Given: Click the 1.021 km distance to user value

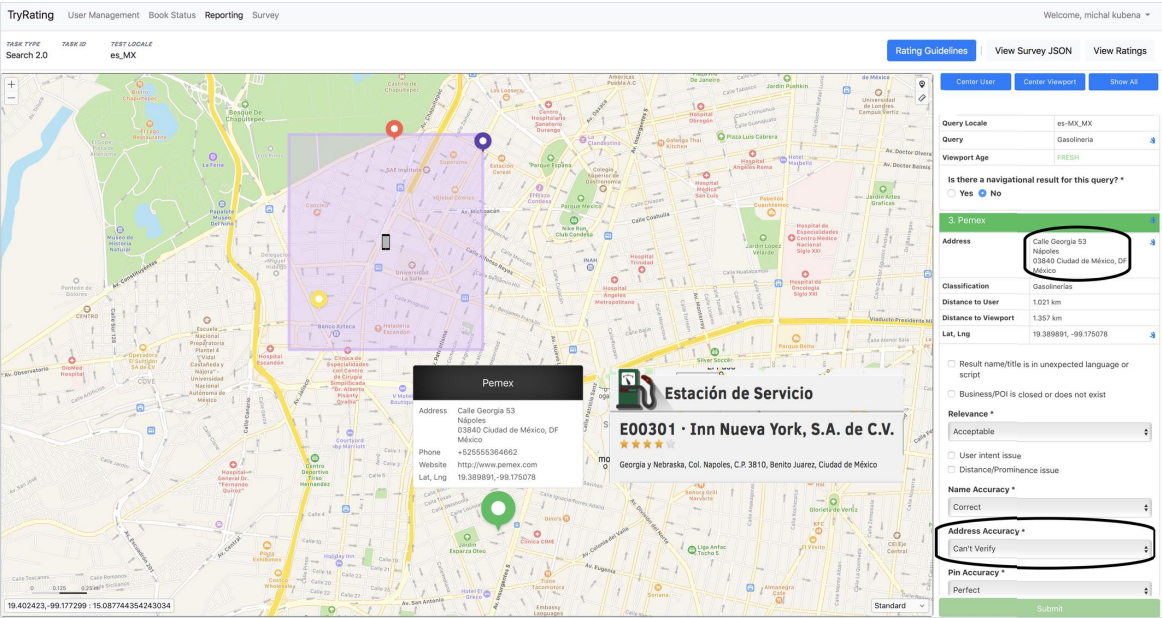Looking at the screenshot, I should pyautogui.click(x=1047, y=302).
